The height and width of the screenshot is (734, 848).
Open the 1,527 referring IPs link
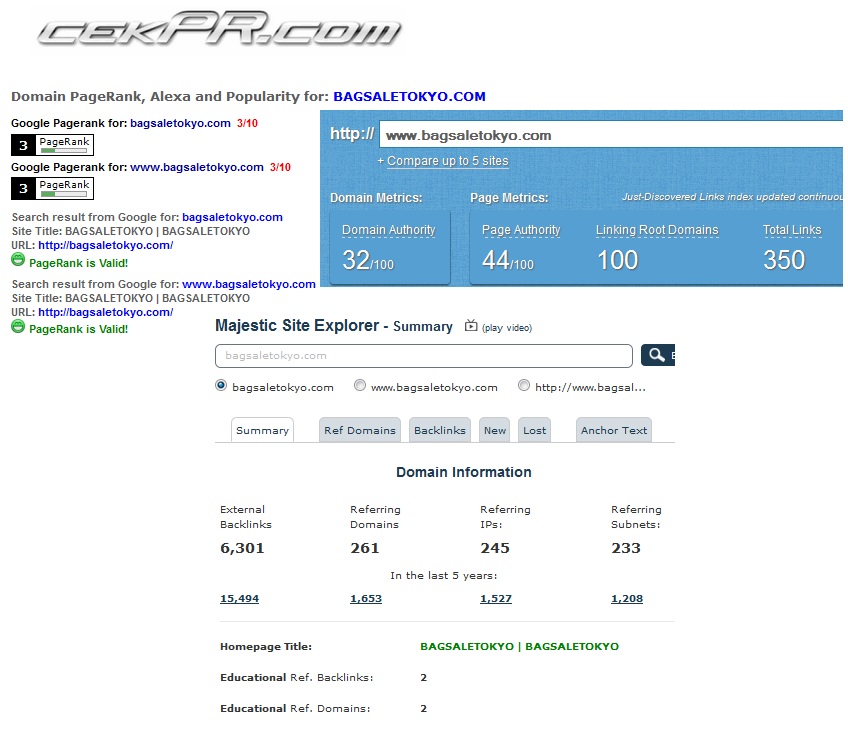click(x=496, y=598)
